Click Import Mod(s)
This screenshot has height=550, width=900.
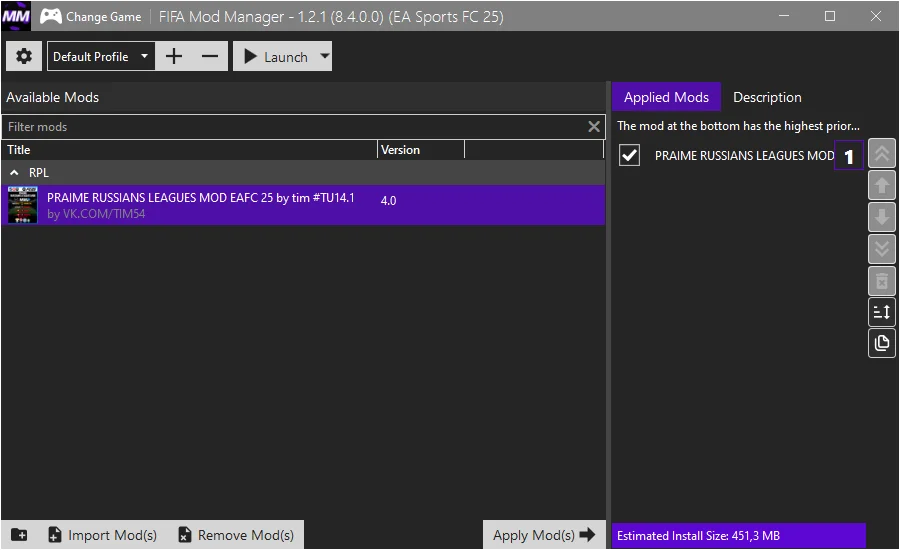coord(103,535)
